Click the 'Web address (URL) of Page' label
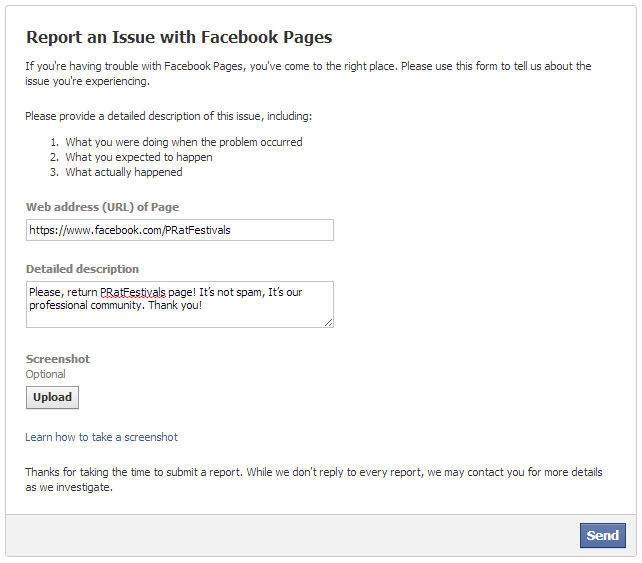This screenshot has width=642, height=563. pyautogui.click(x=102, y=207)
